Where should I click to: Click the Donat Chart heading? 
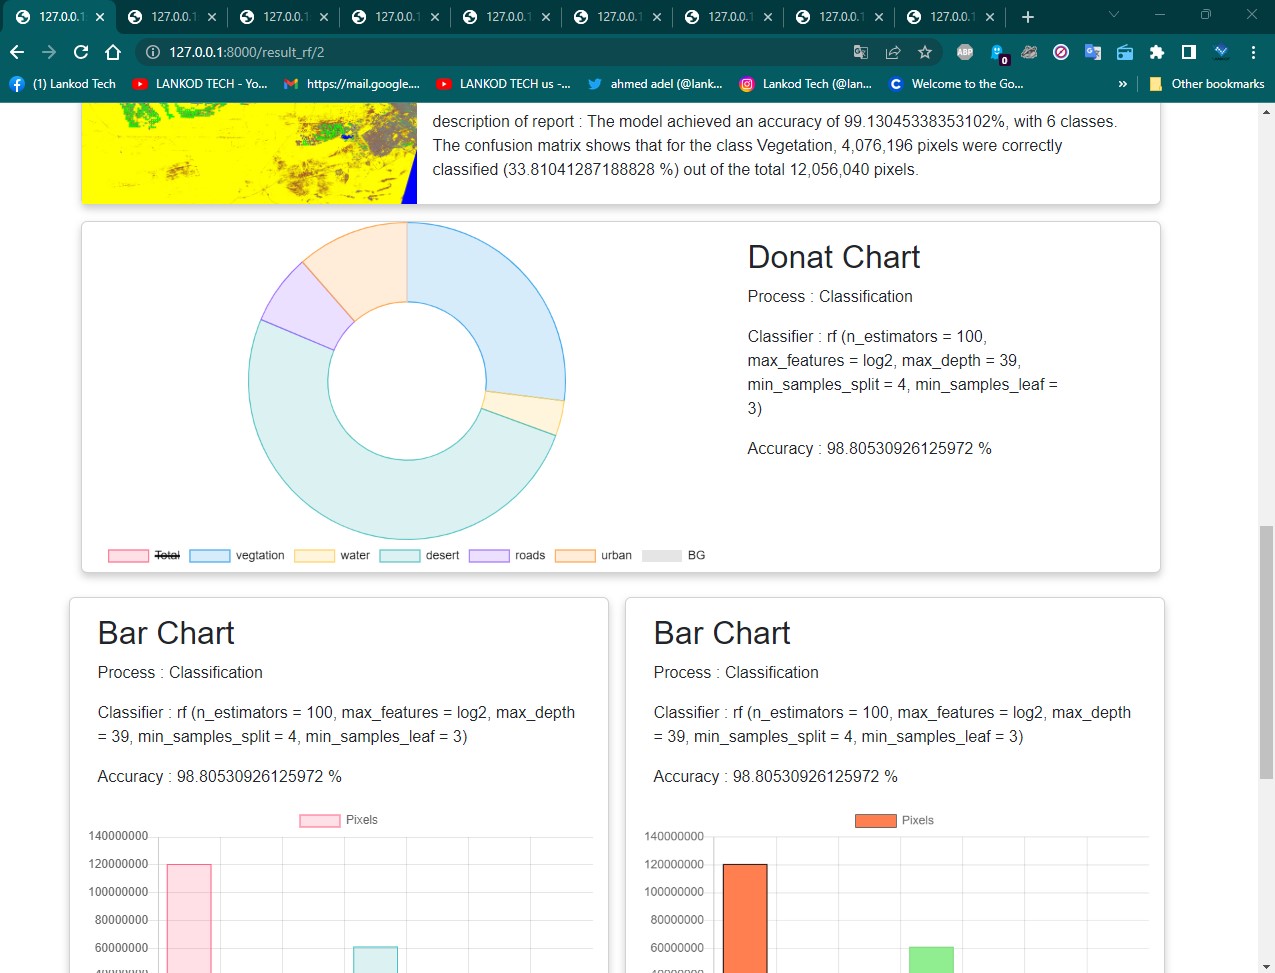point(834,257)
